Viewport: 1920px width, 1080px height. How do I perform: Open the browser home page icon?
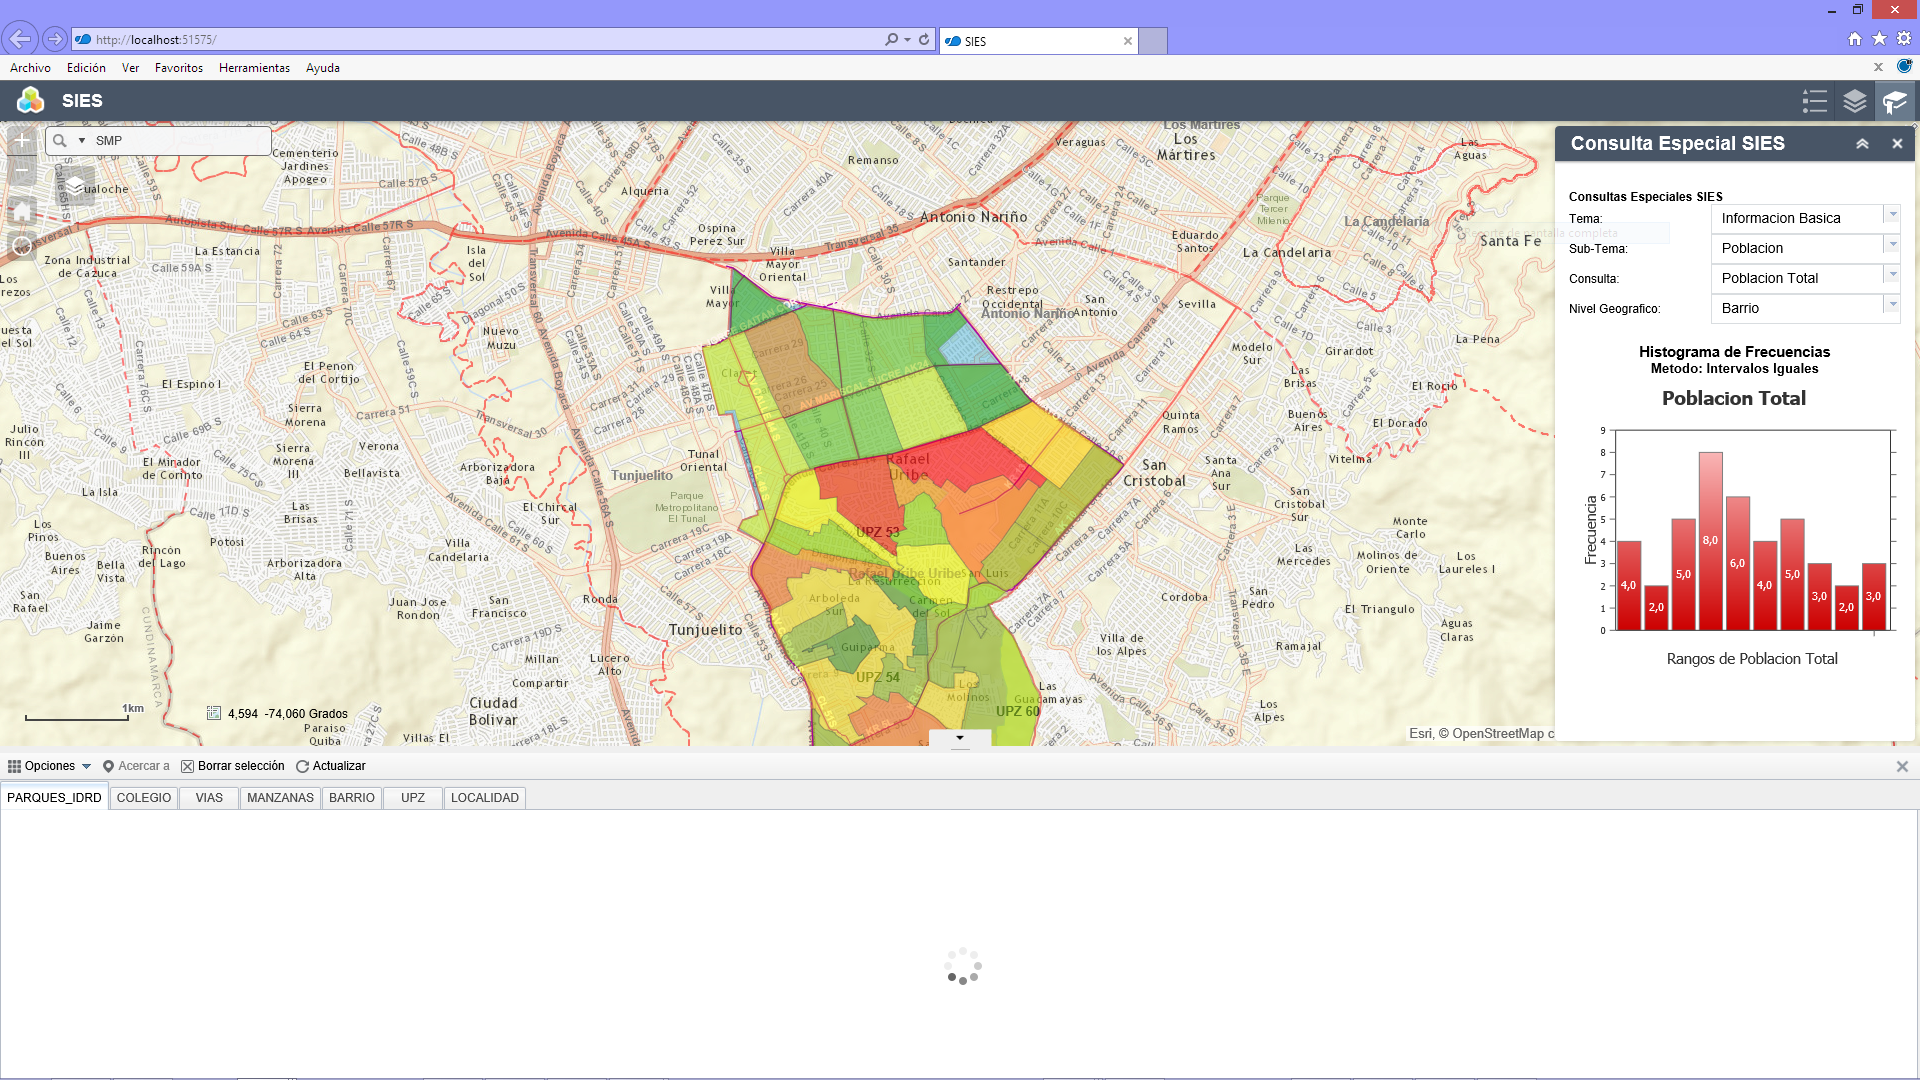(1855, 39)
